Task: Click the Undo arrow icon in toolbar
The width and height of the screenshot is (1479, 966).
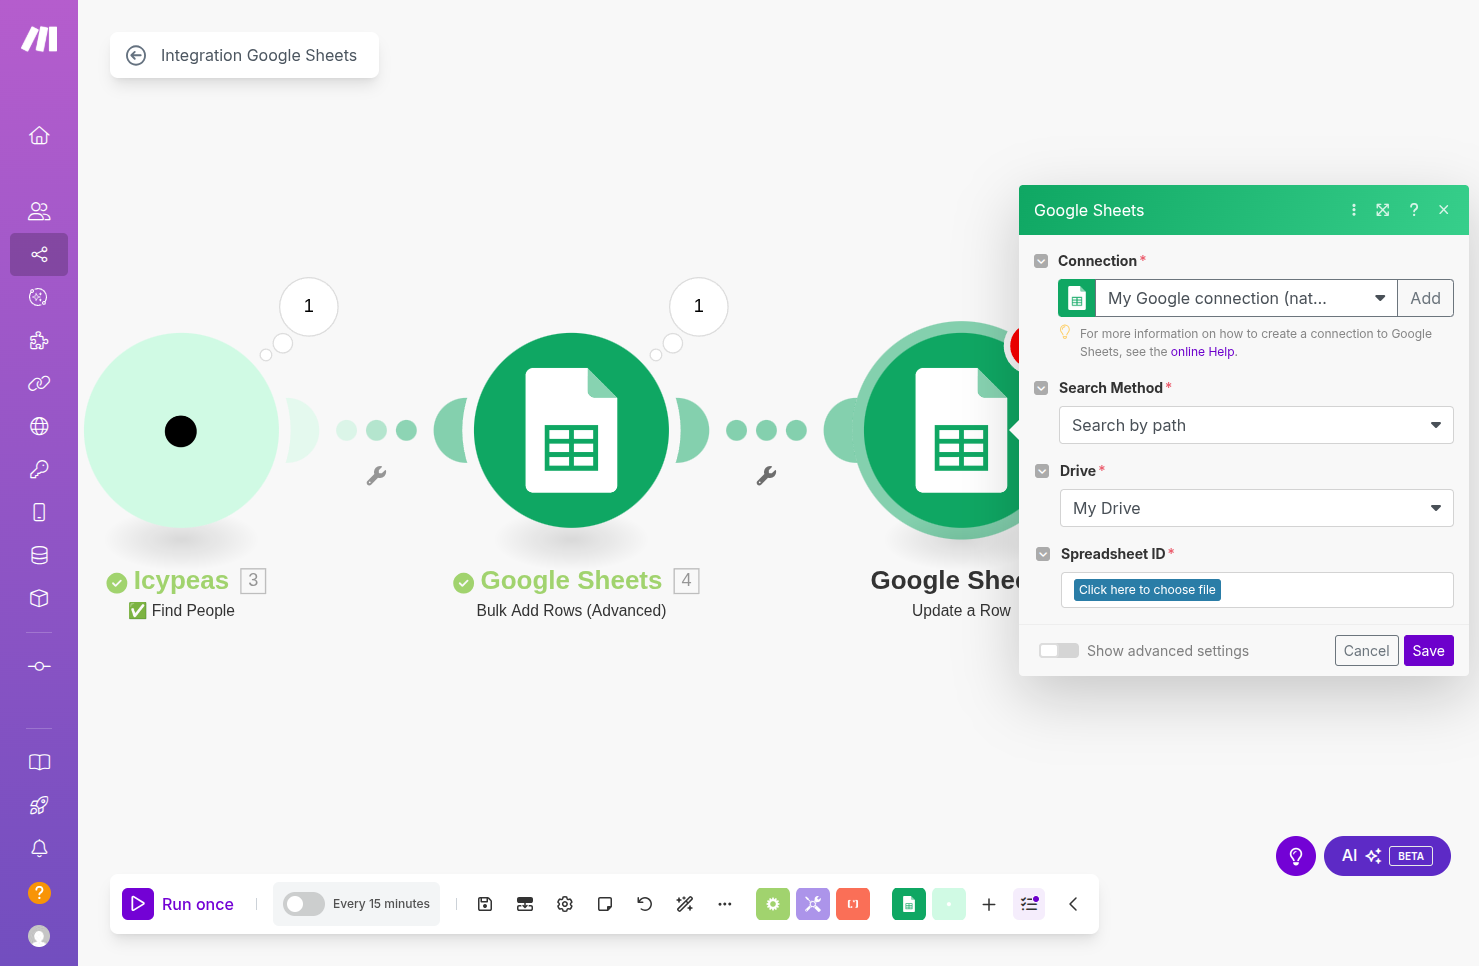Action: click(645, 904)
